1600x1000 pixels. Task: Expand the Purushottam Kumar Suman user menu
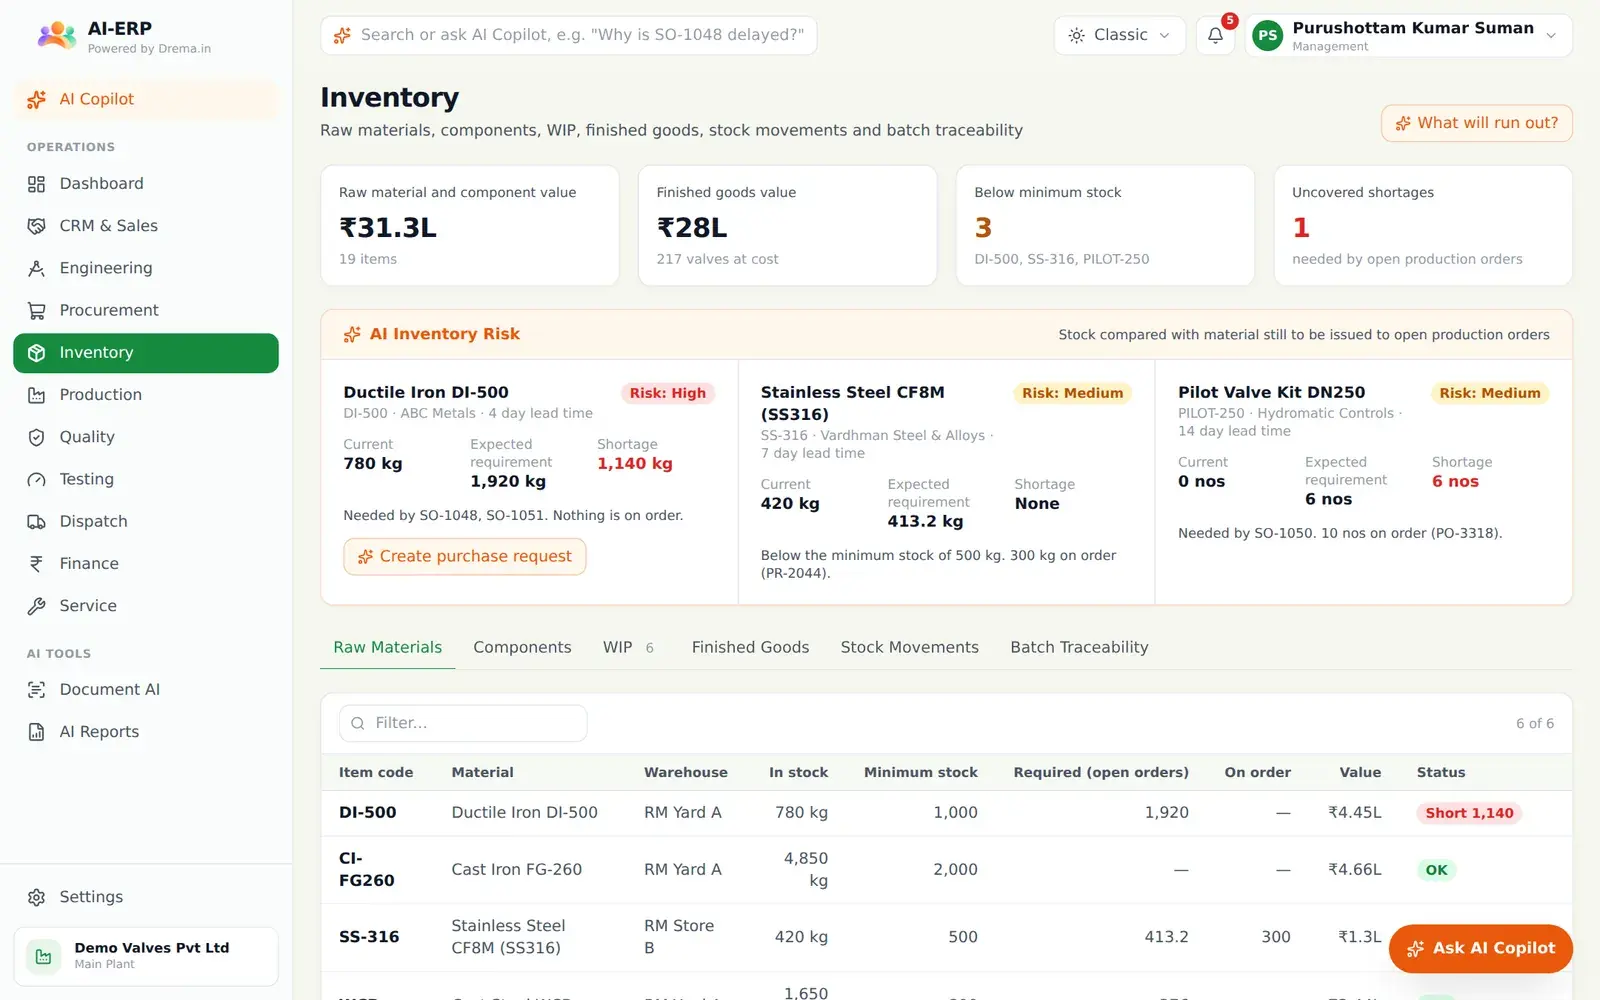[1408, 35]
